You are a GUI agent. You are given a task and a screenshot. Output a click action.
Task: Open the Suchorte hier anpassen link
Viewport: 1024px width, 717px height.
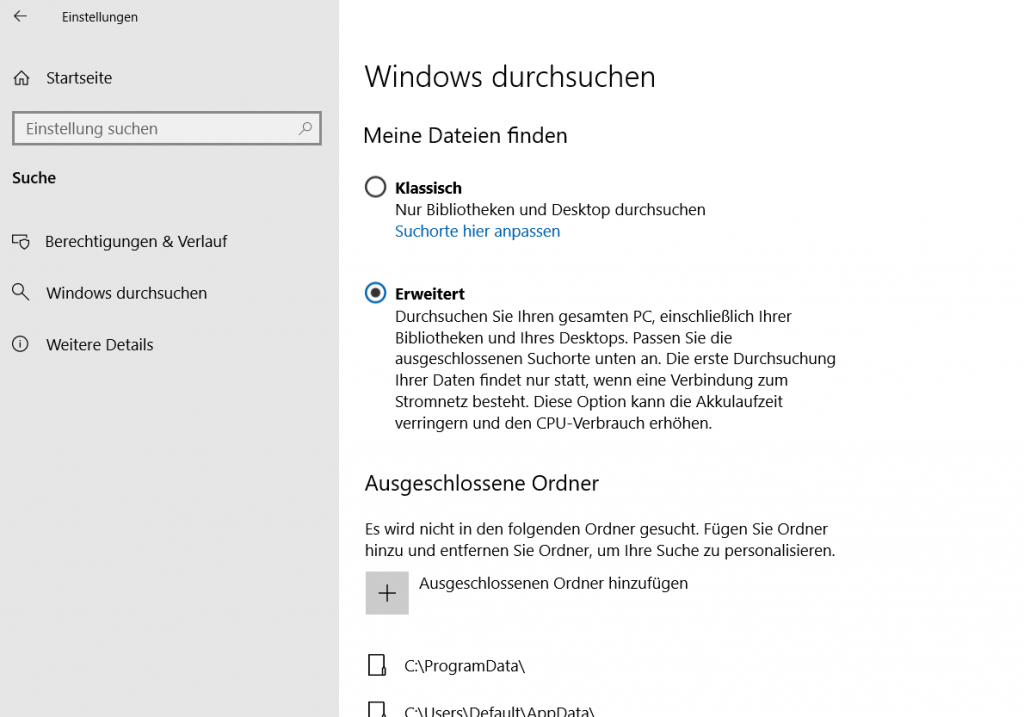pos(477,231)
